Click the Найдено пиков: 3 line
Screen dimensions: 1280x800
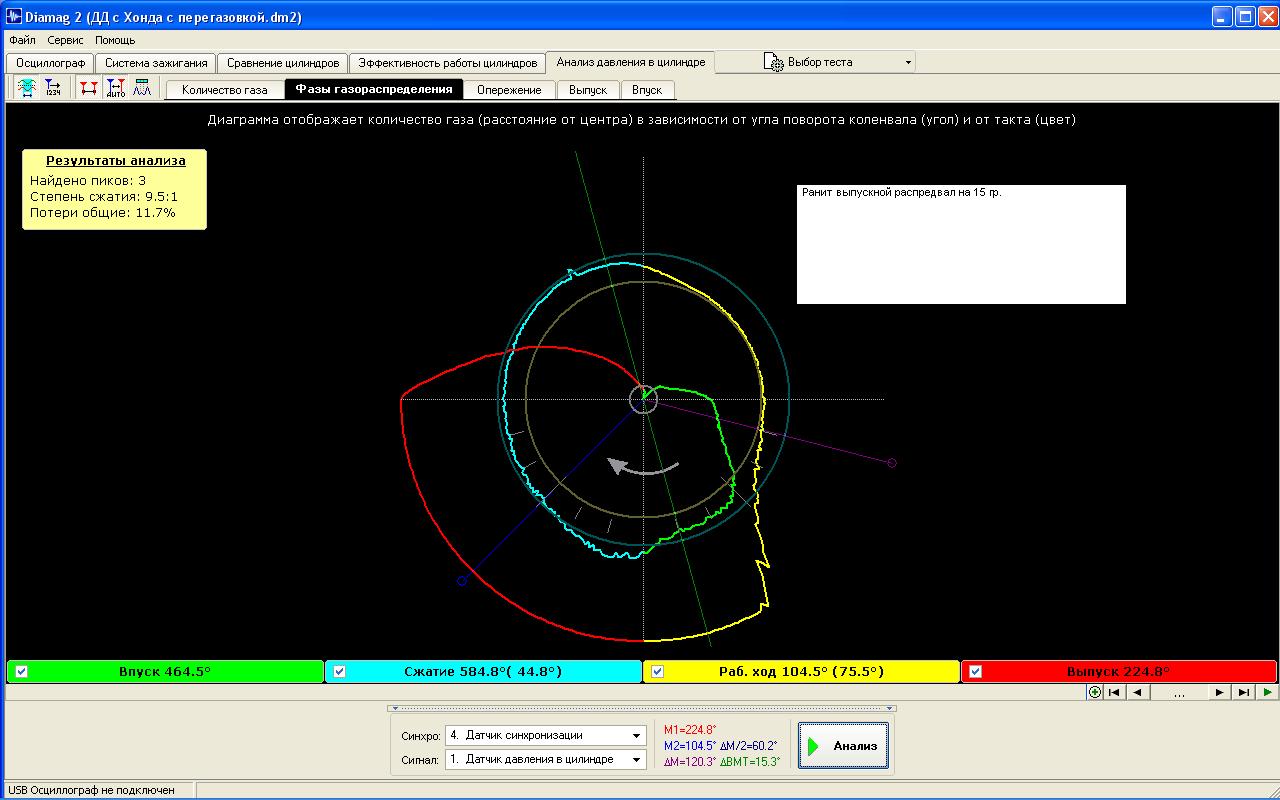coord(88,180)
